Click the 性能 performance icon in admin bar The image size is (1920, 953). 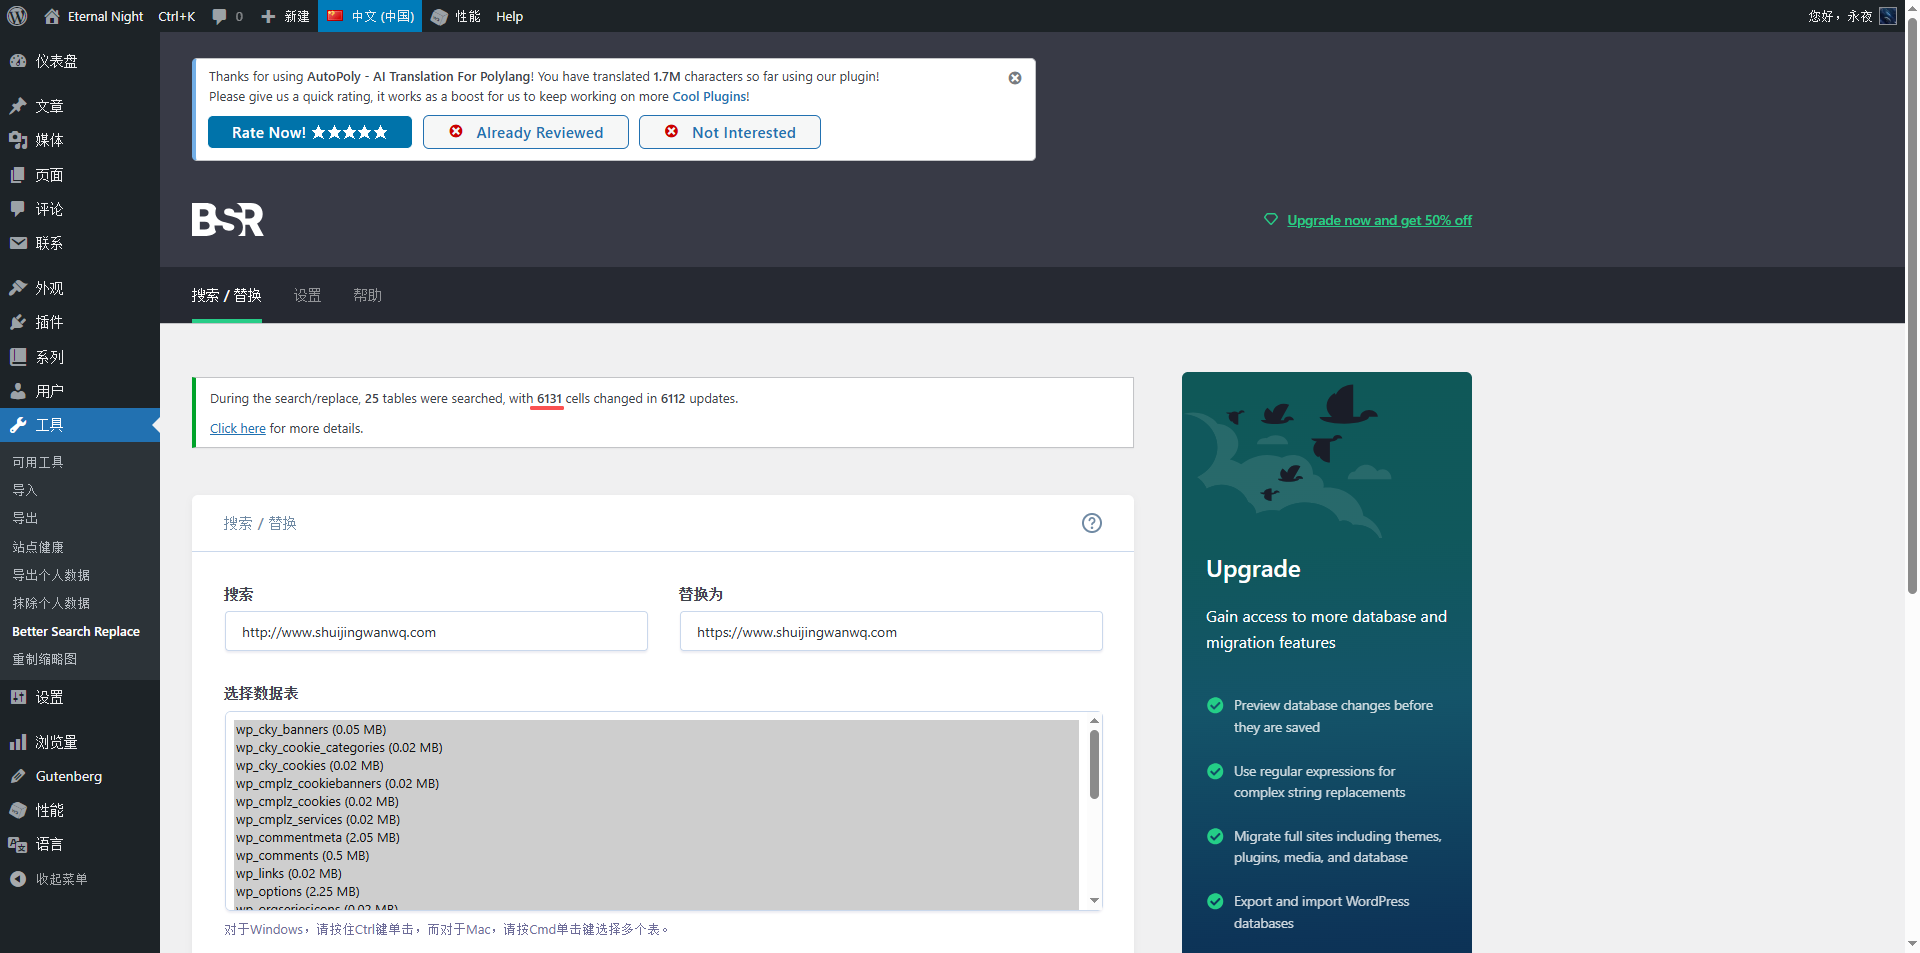439,16
